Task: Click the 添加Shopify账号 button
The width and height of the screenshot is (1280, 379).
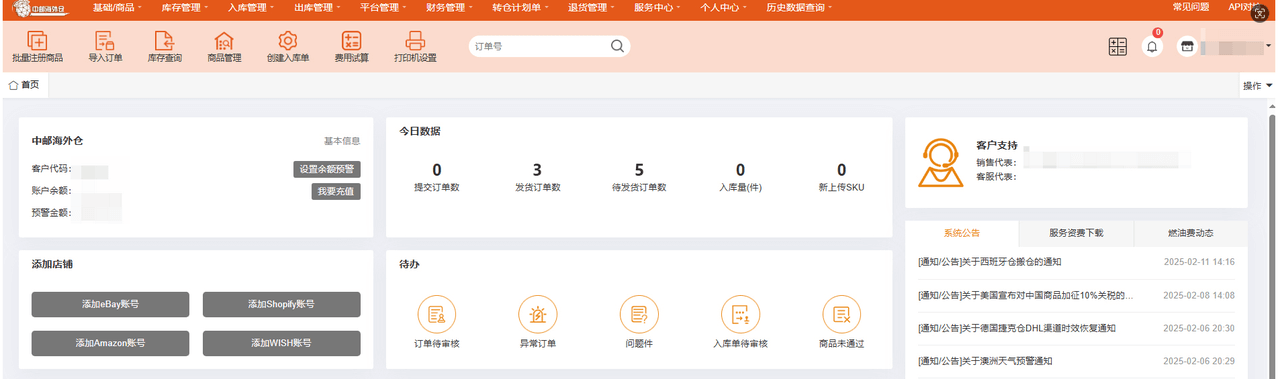Action: point(281,304)
